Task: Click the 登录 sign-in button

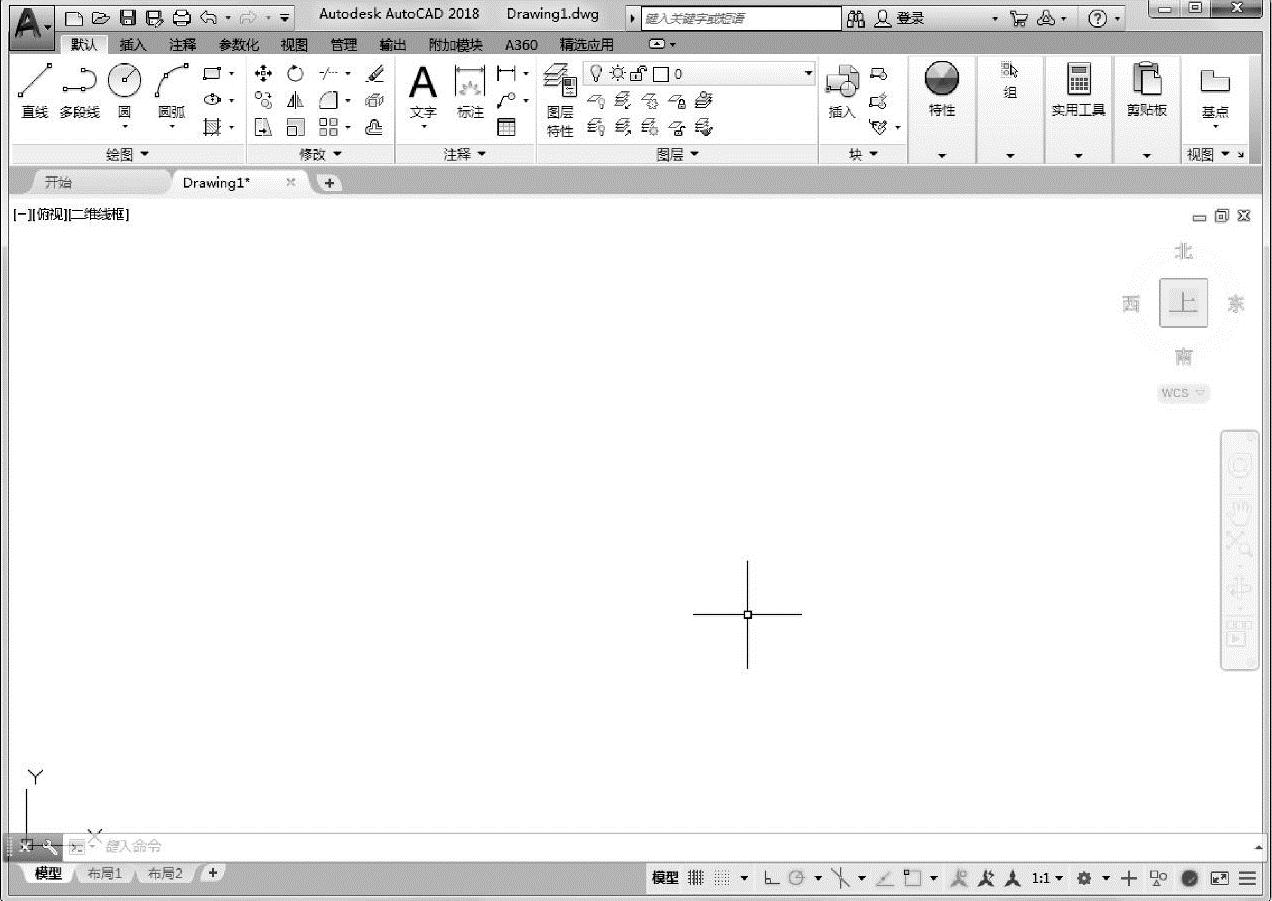Action: click(x=900, y=18)
